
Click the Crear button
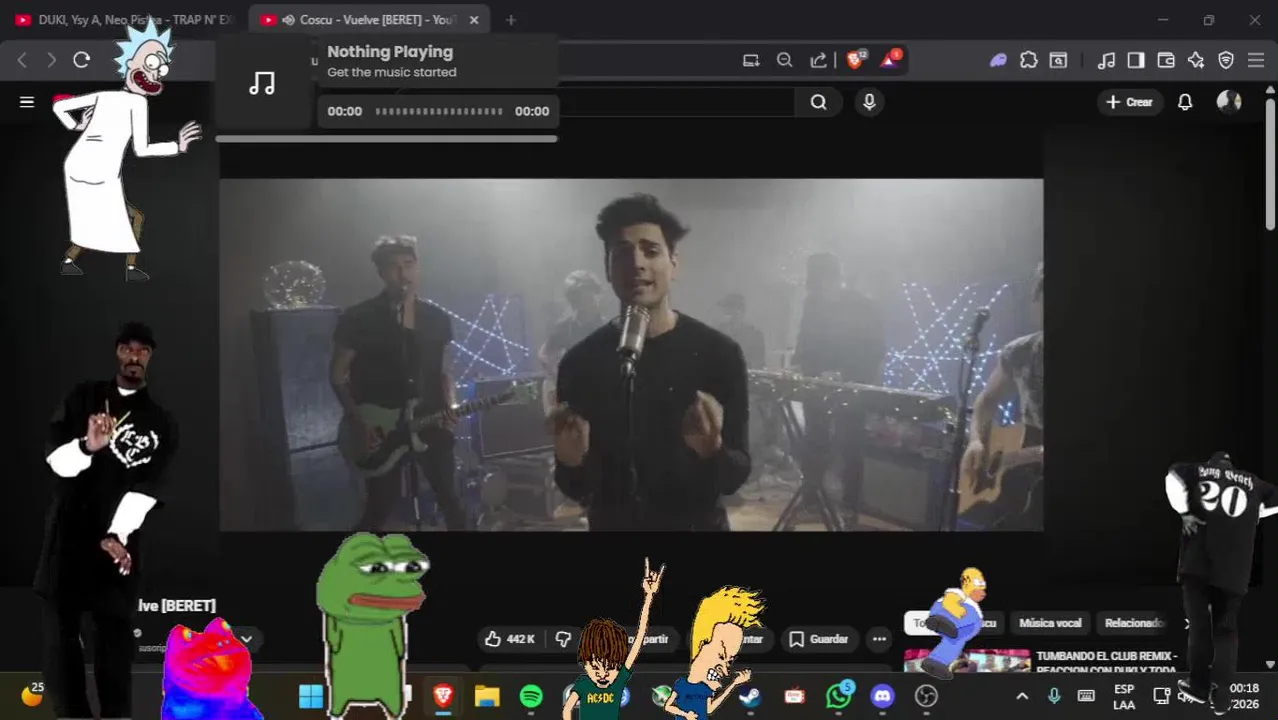tap(1129, 102)
